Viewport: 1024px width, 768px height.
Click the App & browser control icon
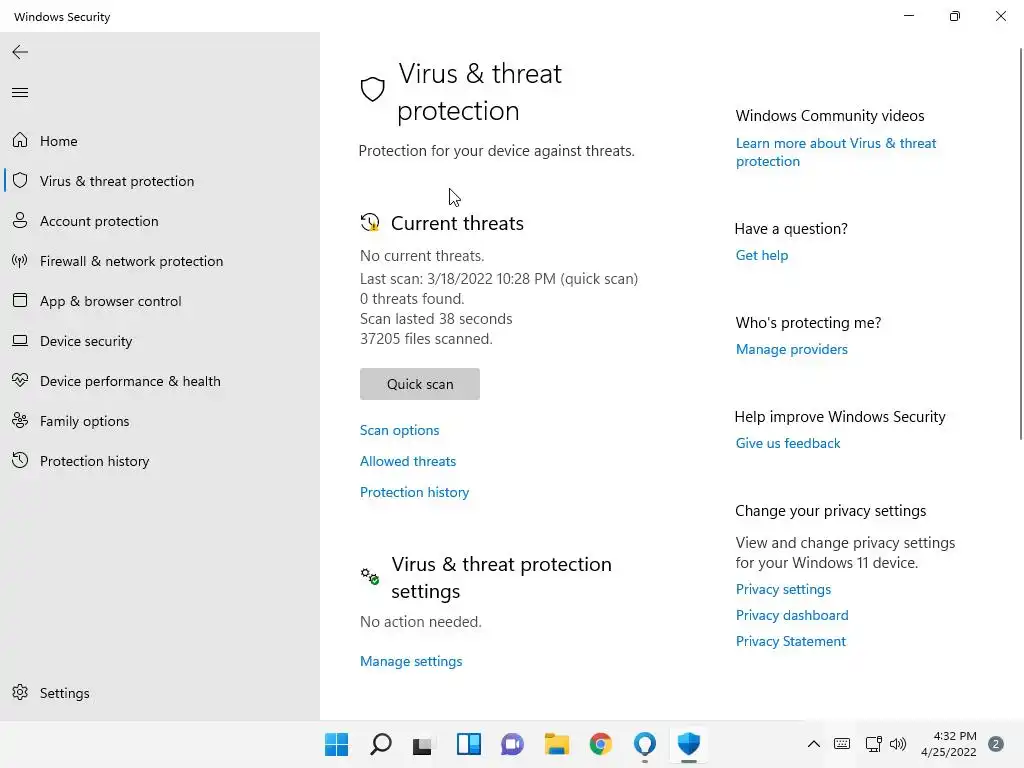[x=20, y=301]
